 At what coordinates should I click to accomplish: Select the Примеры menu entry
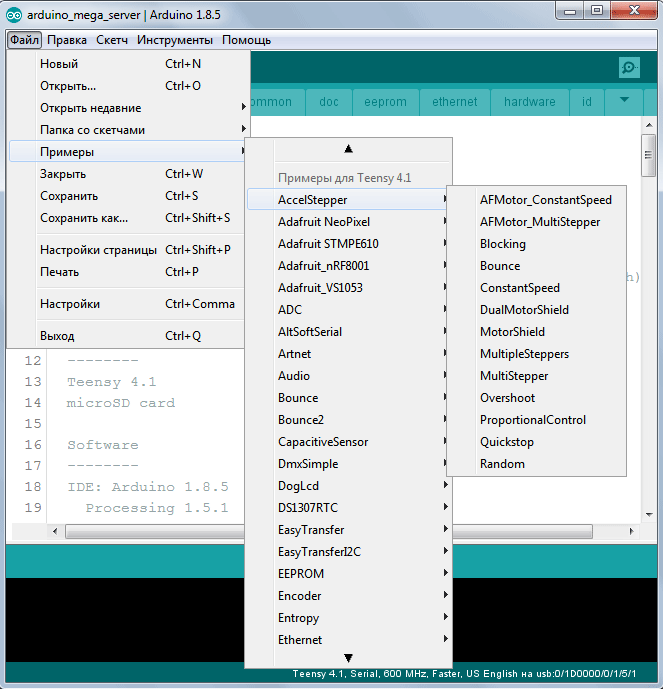tap(127, 152)
